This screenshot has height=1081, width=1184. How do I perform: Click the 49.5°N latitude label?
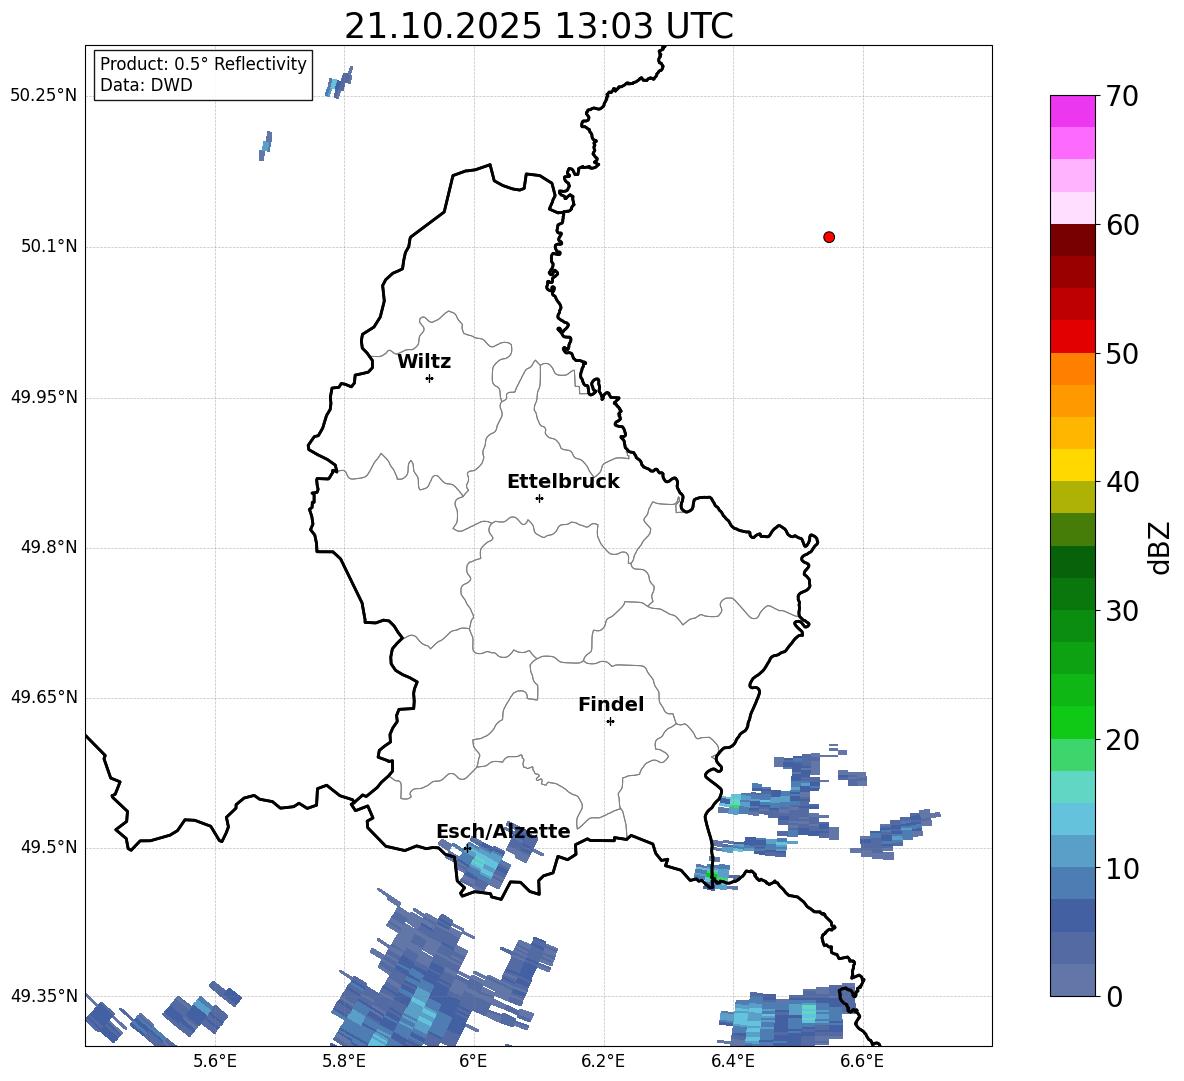coord(49,847)
